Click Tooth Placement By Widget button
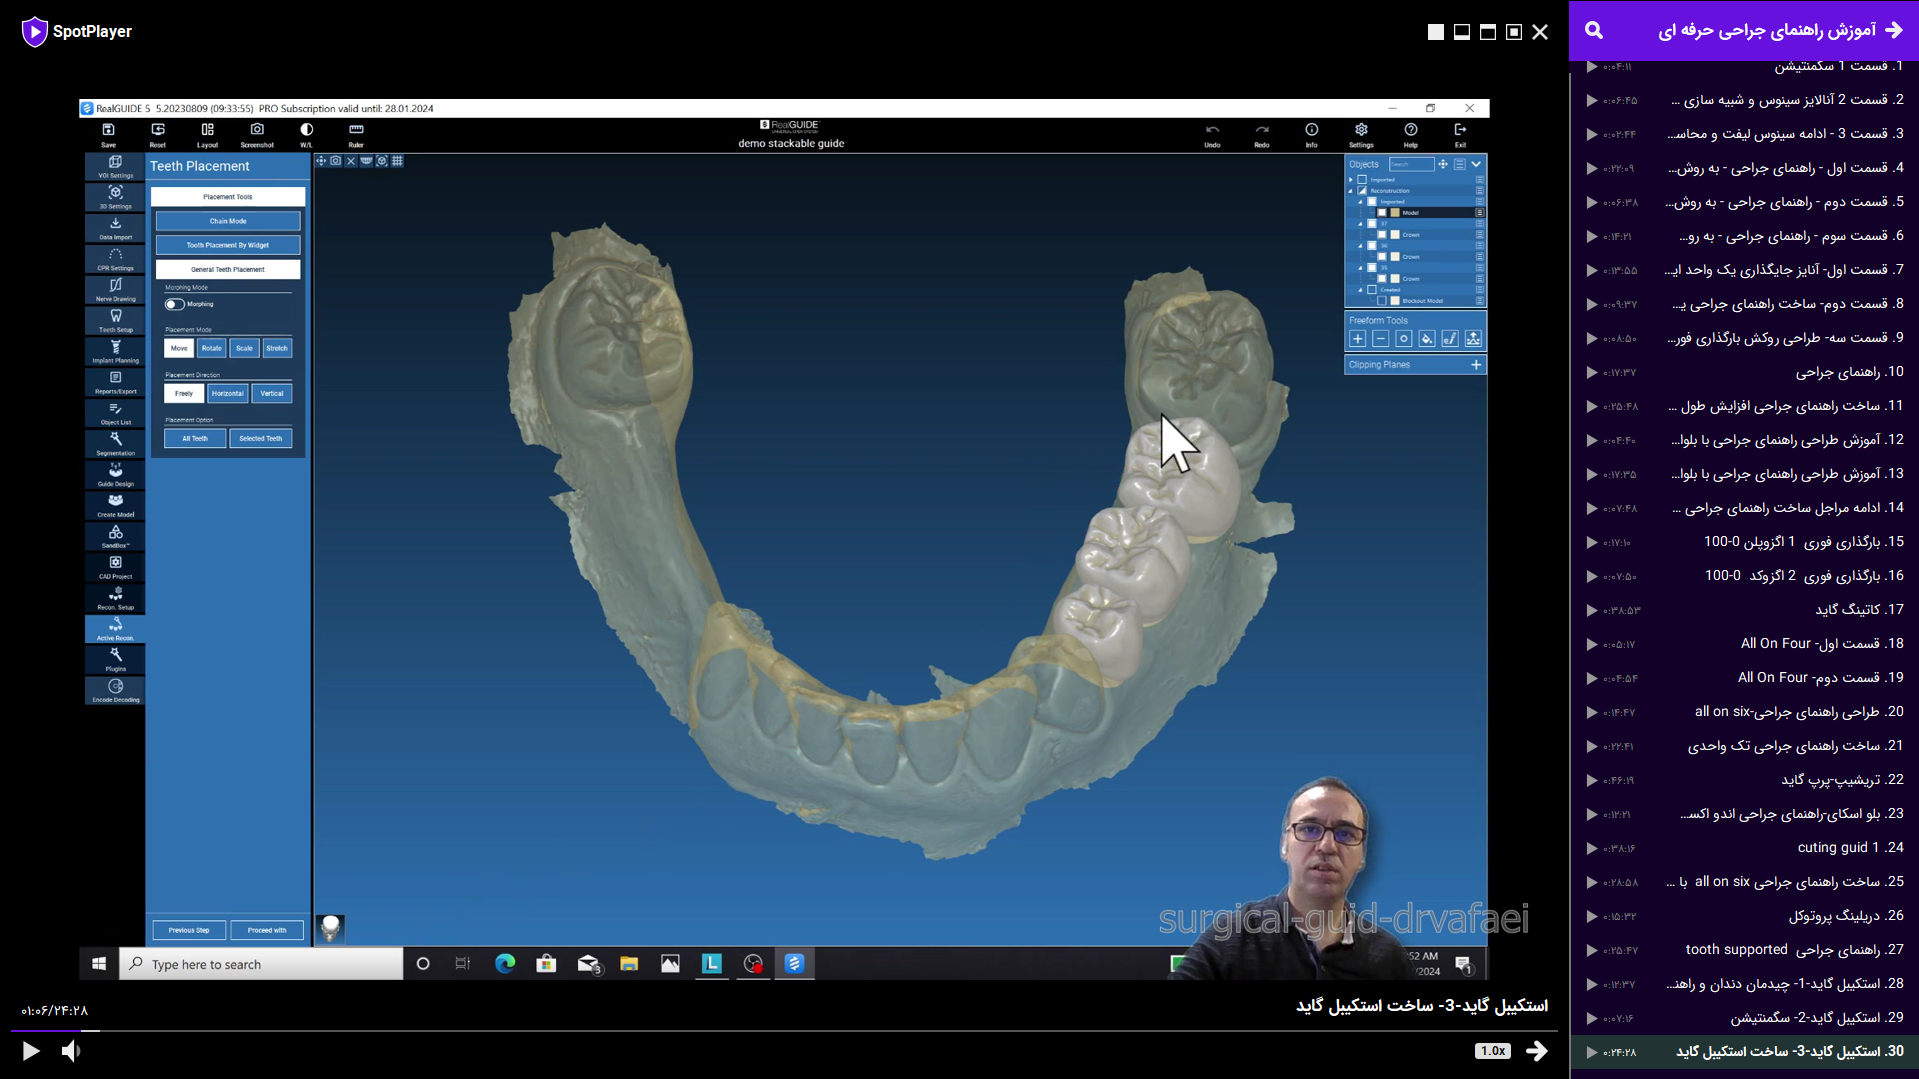This screenshot has height=1079, width=1919. coord(228,245)
